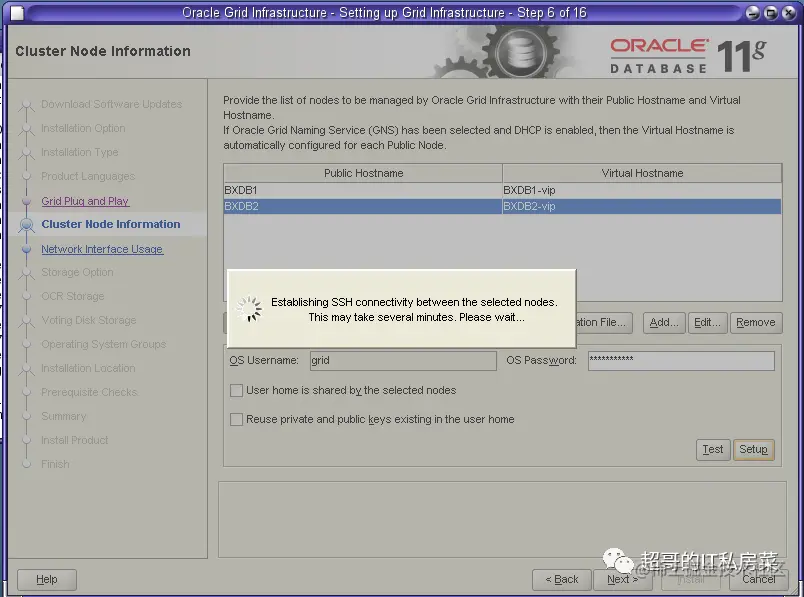Go to Network Interface Usage step
This screenshot has height=597, width=804.
click(x=102, y=249)
